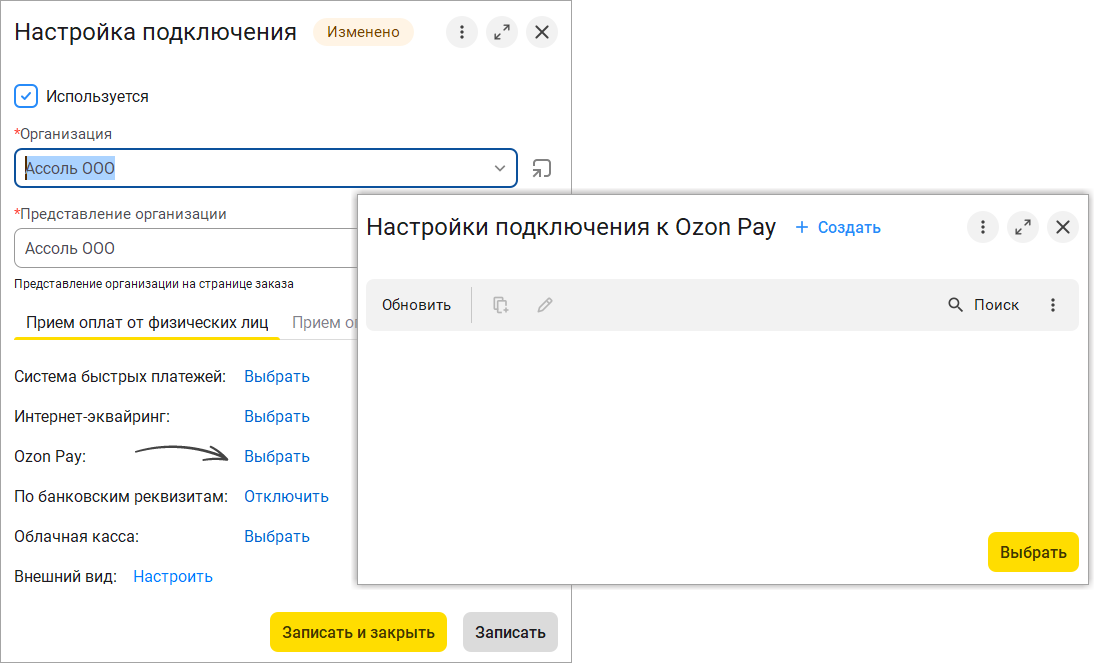Open three-dot menu in Ozon Pay dialog header
This screenshot has height=663, width=1095.
[983, 227]
